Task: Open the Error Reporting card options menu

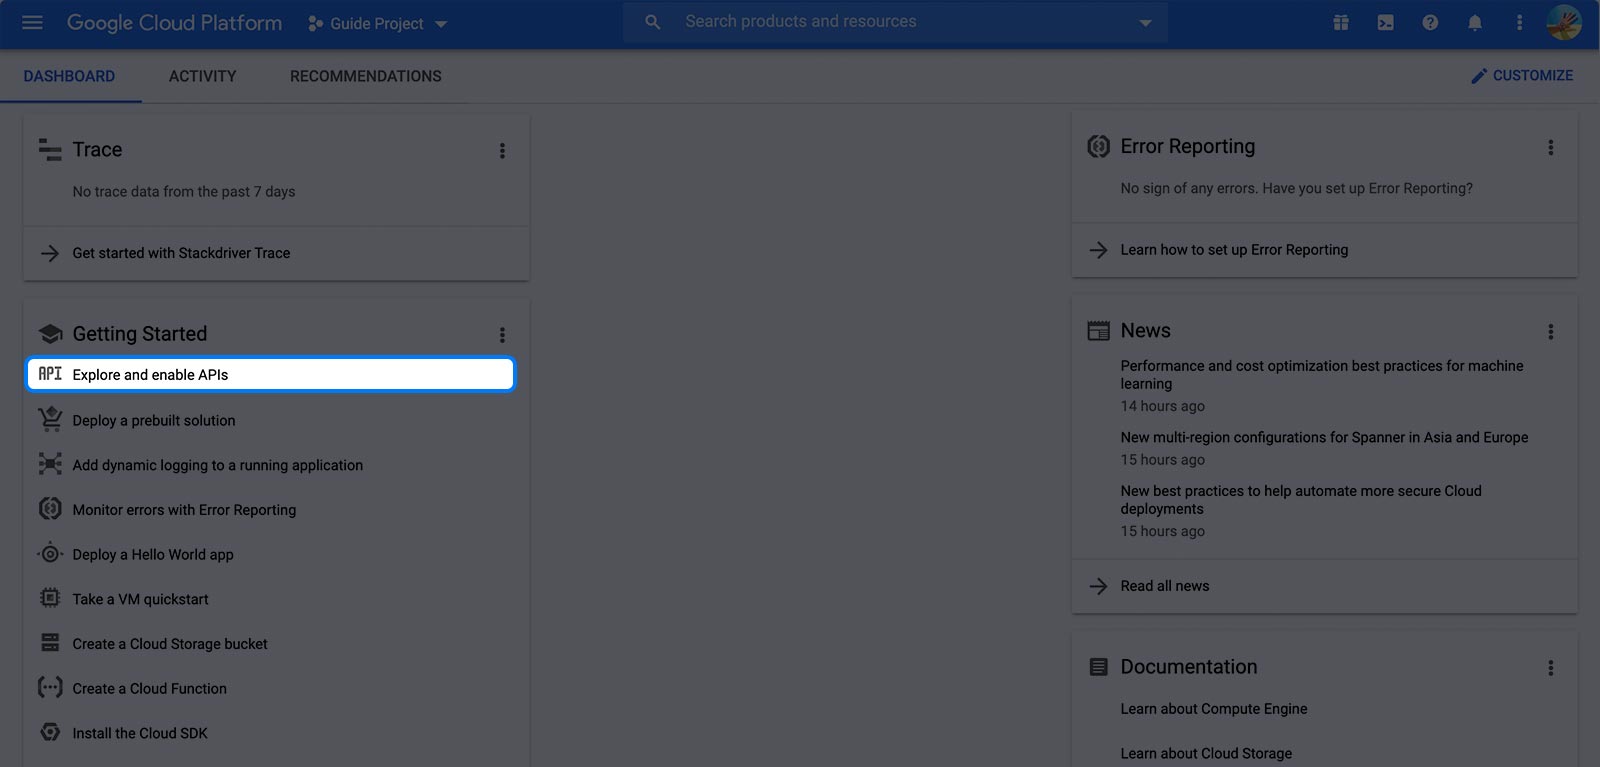Action: coord(1551,147)
